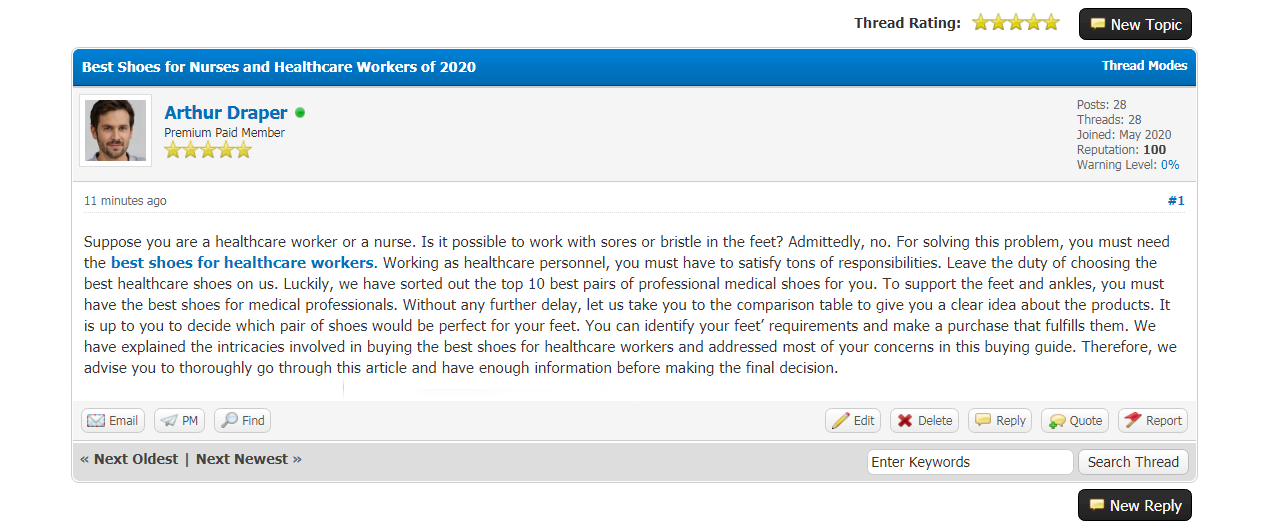
Task: Edit the post via pencil icon
Action: point(840,421)
